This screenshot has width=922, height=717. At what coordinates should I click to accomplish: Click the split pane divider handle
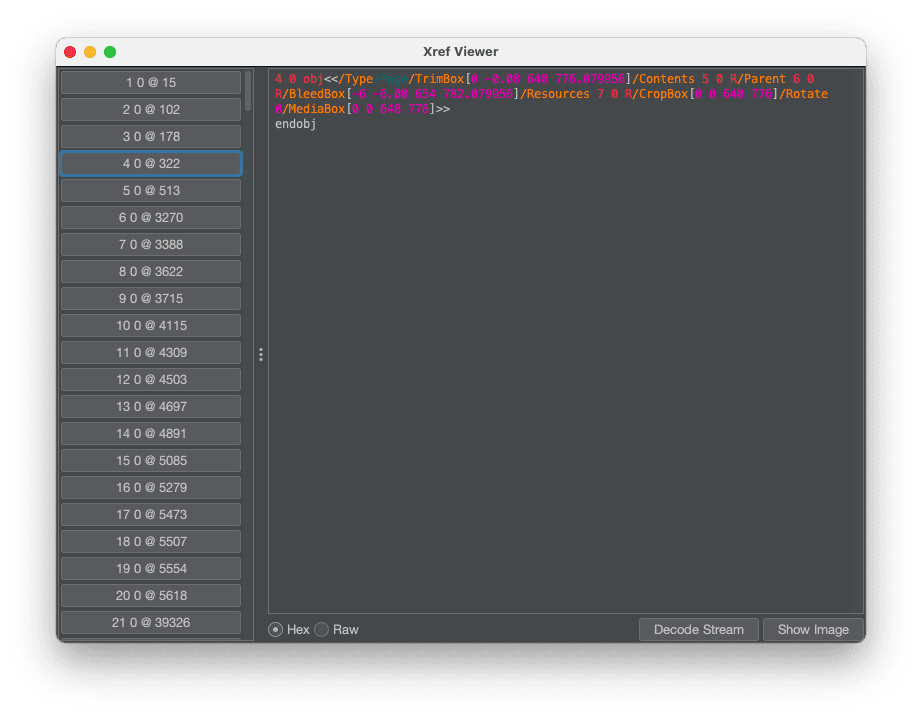(x=261, y=355)
